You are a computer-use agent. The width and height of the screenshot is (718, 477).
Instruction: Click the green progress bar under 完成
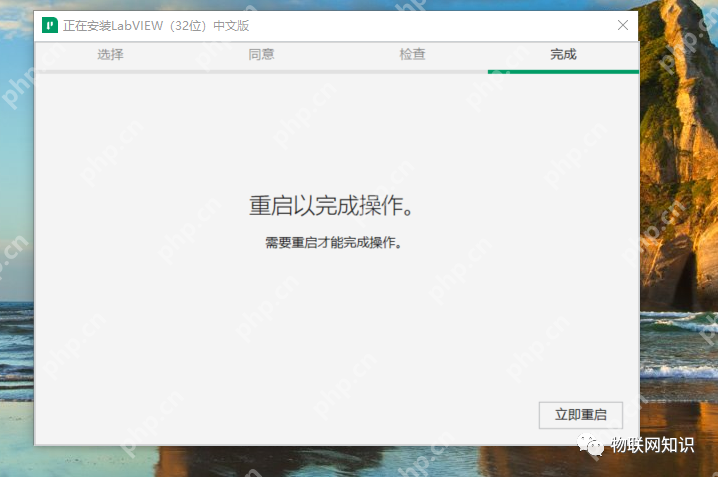[x=563, y=72]
